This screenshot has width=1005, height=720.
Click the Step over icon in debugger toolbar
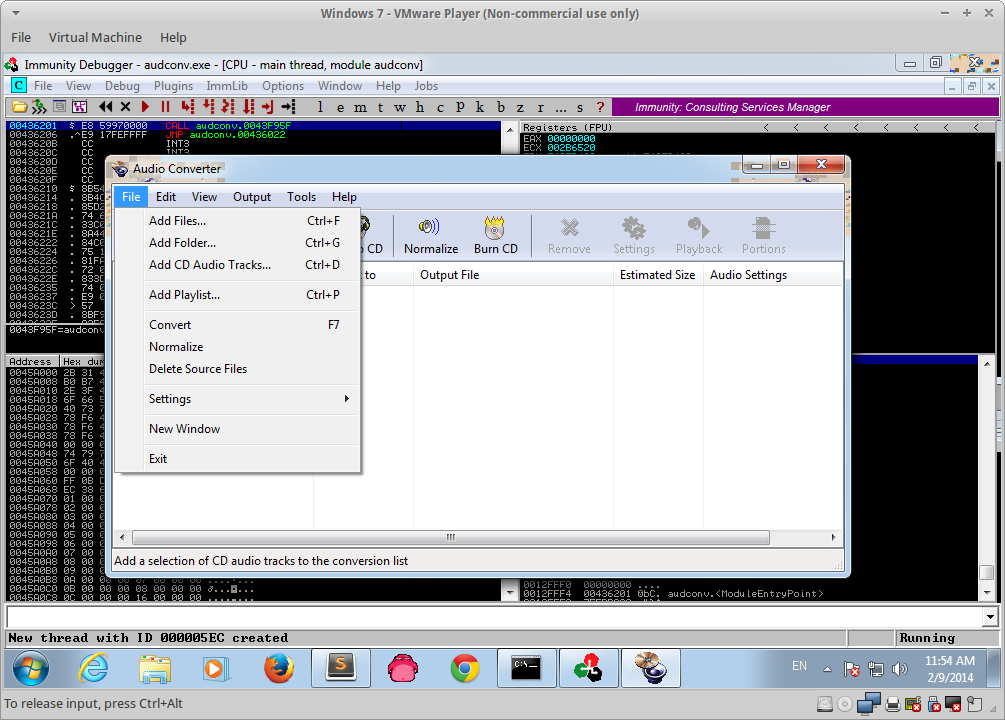pos(208,107)
